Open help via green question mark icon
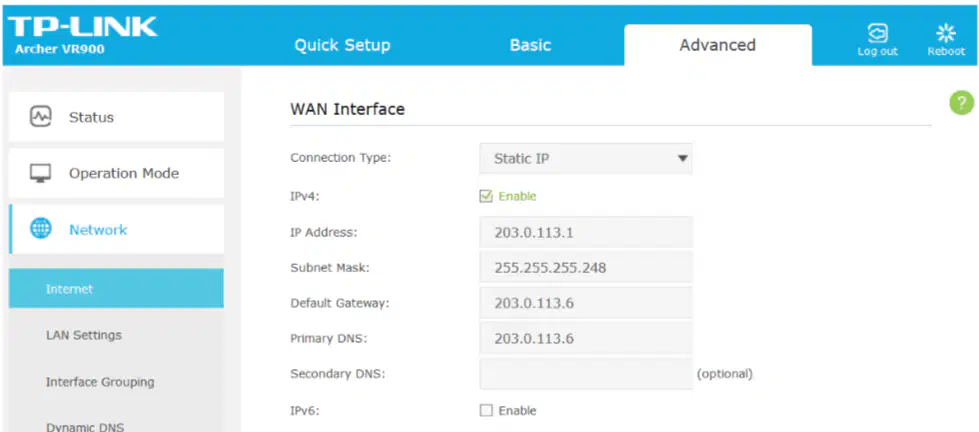Screen dimensions: 979x432 tap(962, 103)
